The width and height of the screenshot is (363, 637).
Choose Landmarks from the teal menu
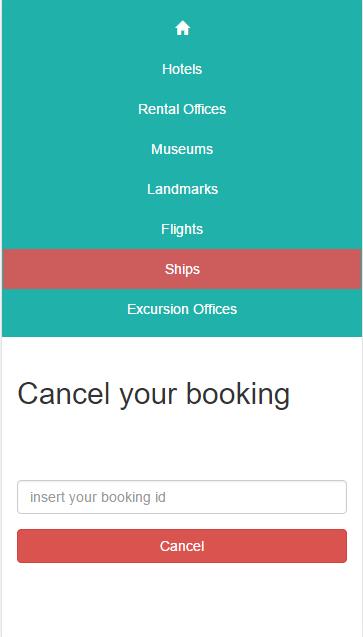(x=182, y=189)
